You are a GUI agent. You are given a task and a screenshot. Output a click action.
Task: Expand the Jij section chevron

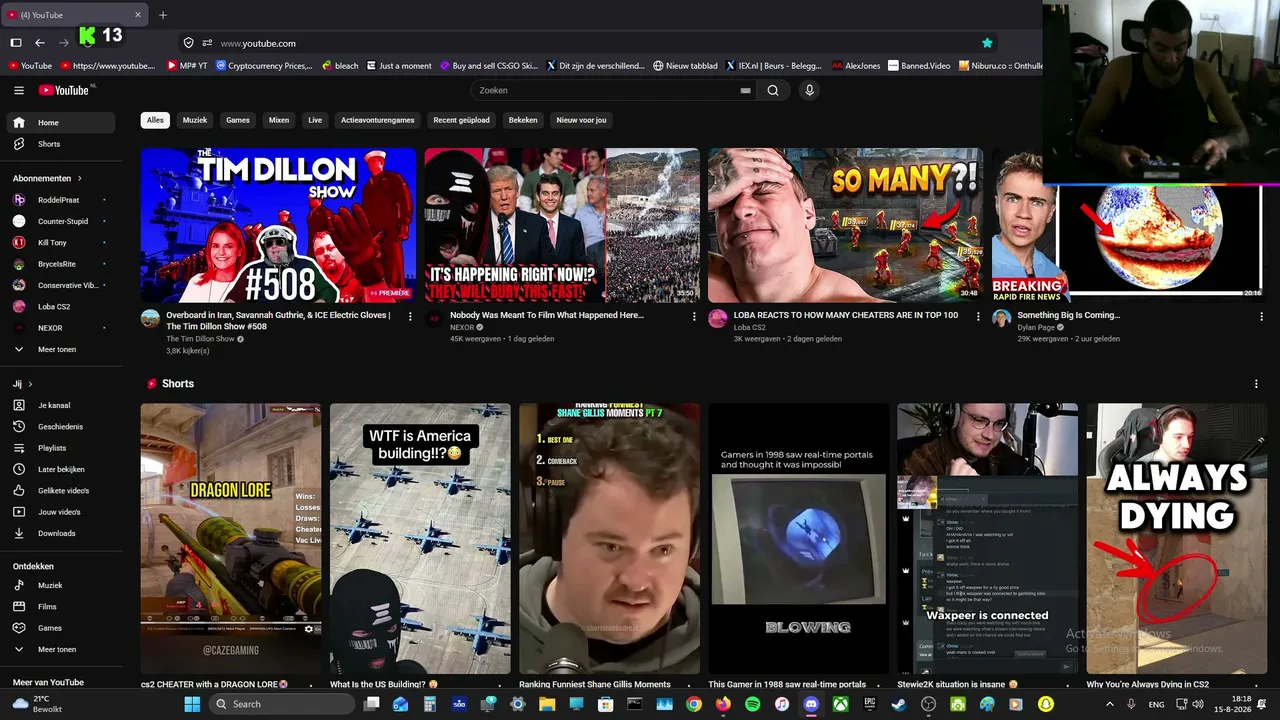(30, 384)
